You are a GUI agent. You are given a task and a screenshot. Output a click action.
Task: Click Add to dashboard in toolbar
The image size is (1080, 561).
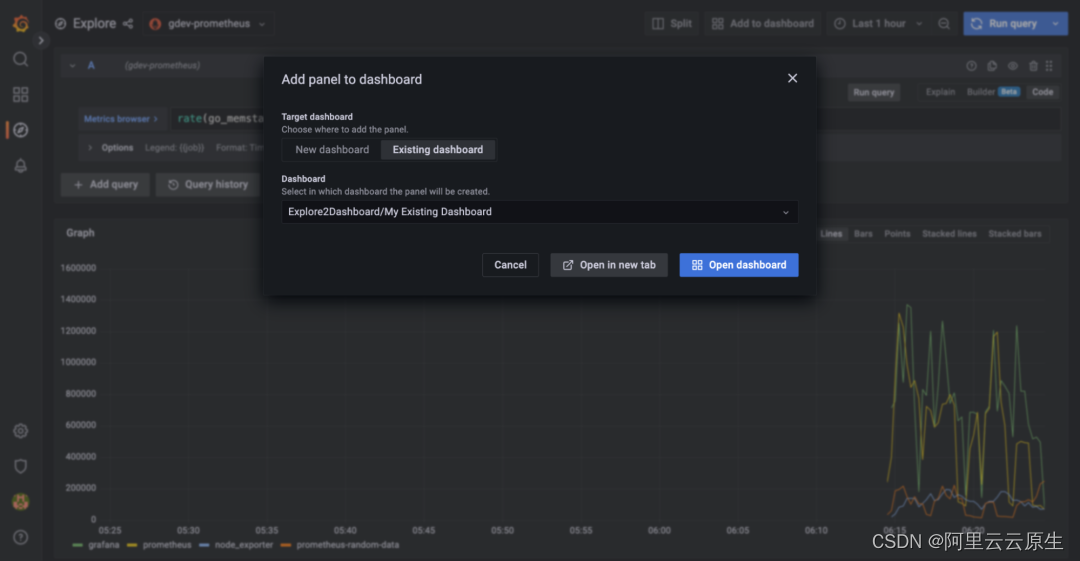tap(762, 23)
